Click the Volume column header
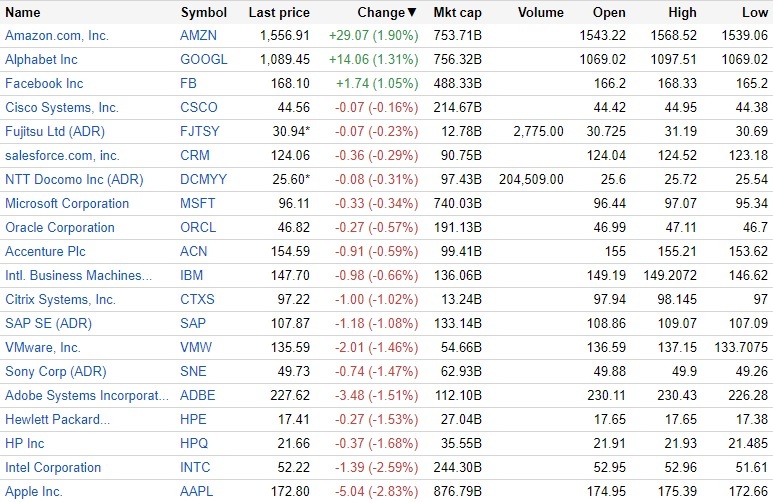Image resolution: width=773 pixels, height=502 pixels. (x=541, y=13)
